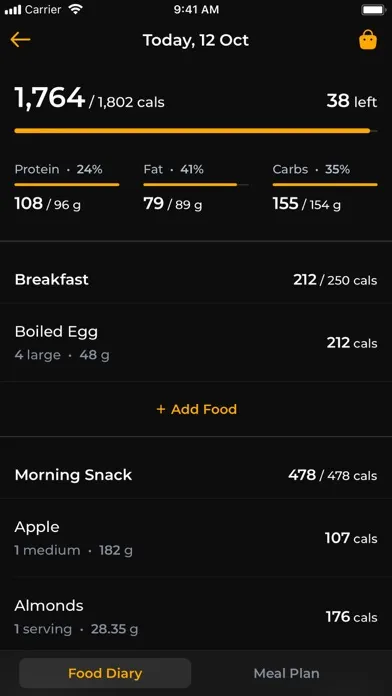
Task: Tap the Wi-Fi status icon
Action: 76,10
